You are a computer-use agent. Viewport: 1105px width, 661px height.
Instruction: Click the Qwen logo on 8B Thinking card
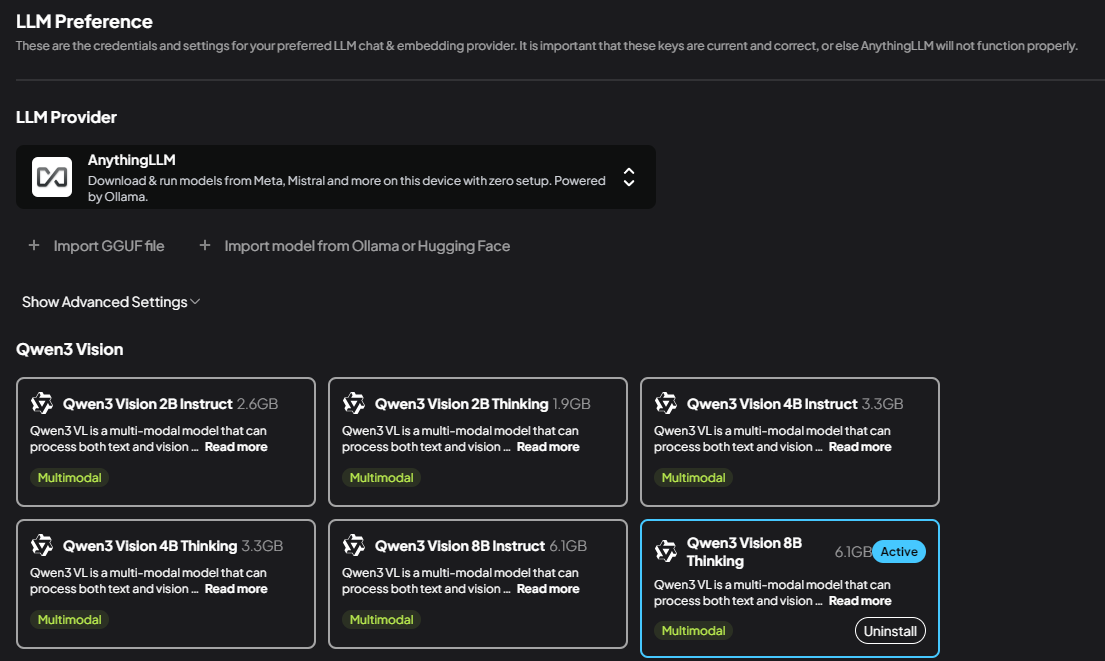point(666,551)
